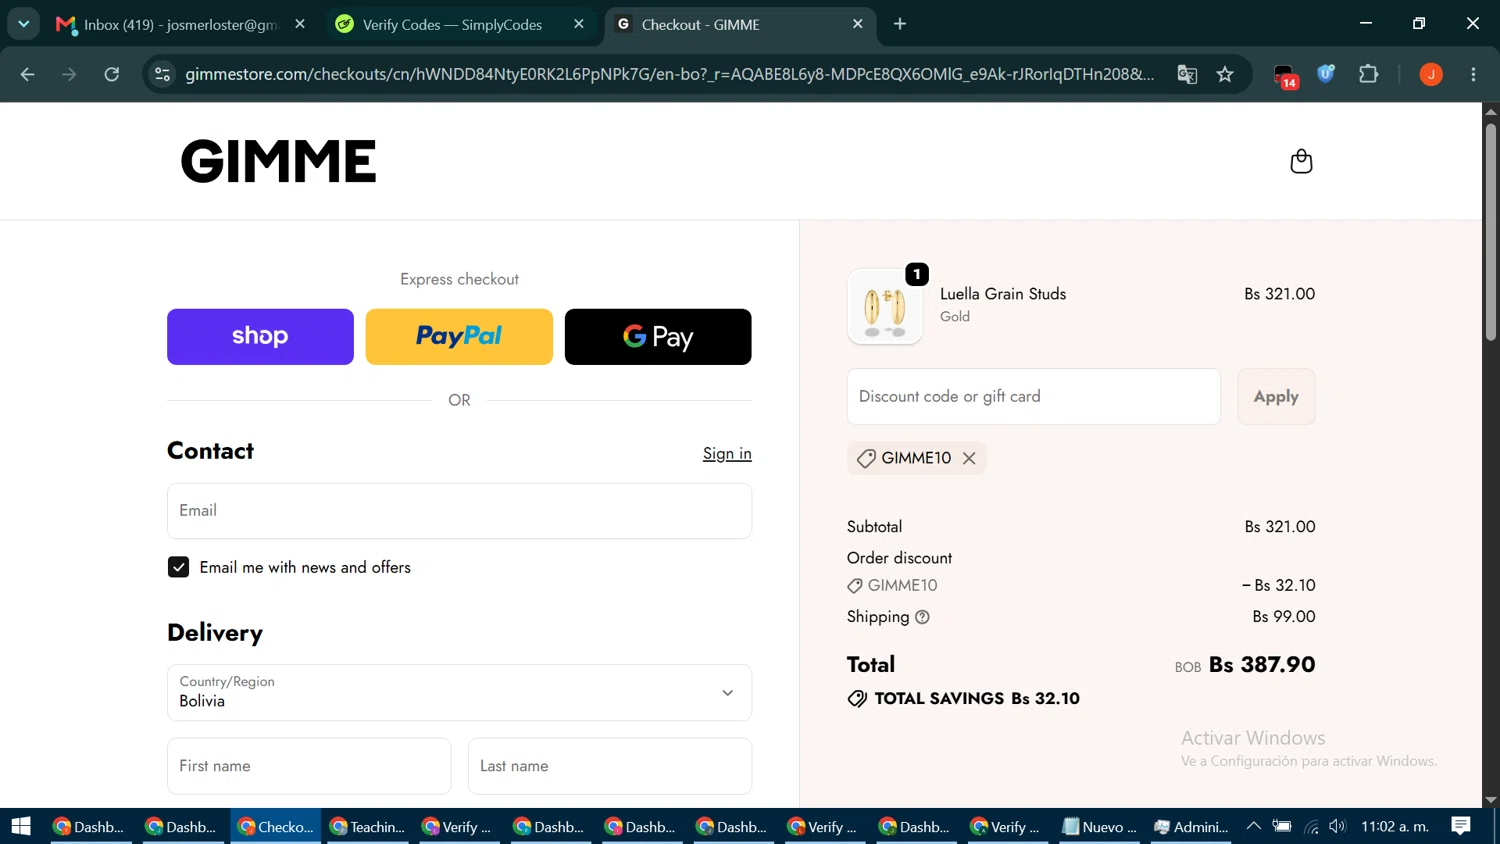Open the tab search dropdown arrow

click(x=23, y=24)
